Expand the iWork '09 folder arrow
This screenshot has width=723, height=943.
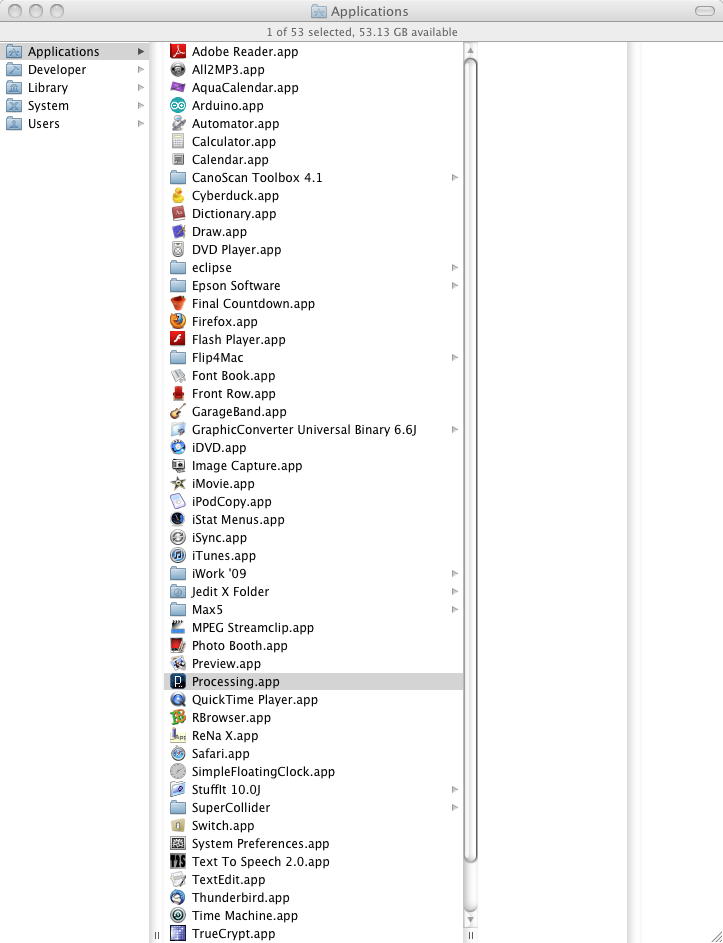[455, 573]
